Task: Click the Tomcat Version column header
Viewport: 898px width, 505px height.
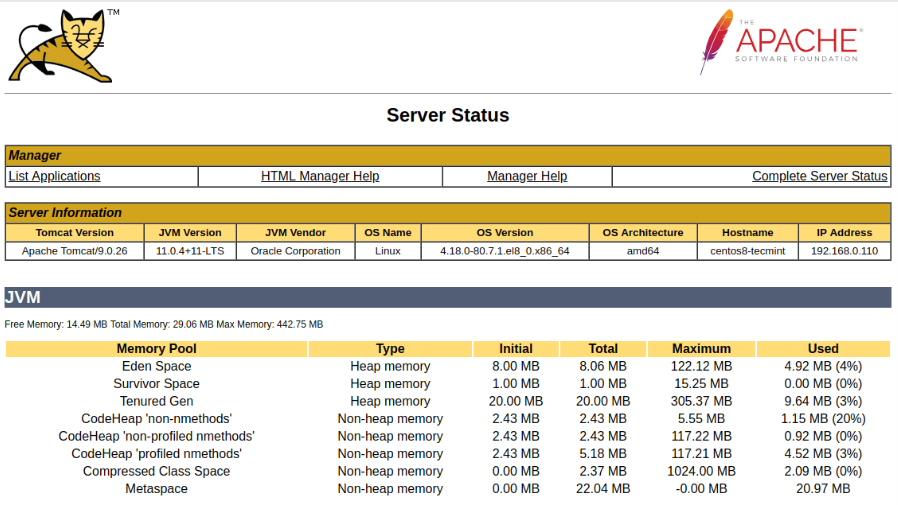Action: [x=74, y=232]
